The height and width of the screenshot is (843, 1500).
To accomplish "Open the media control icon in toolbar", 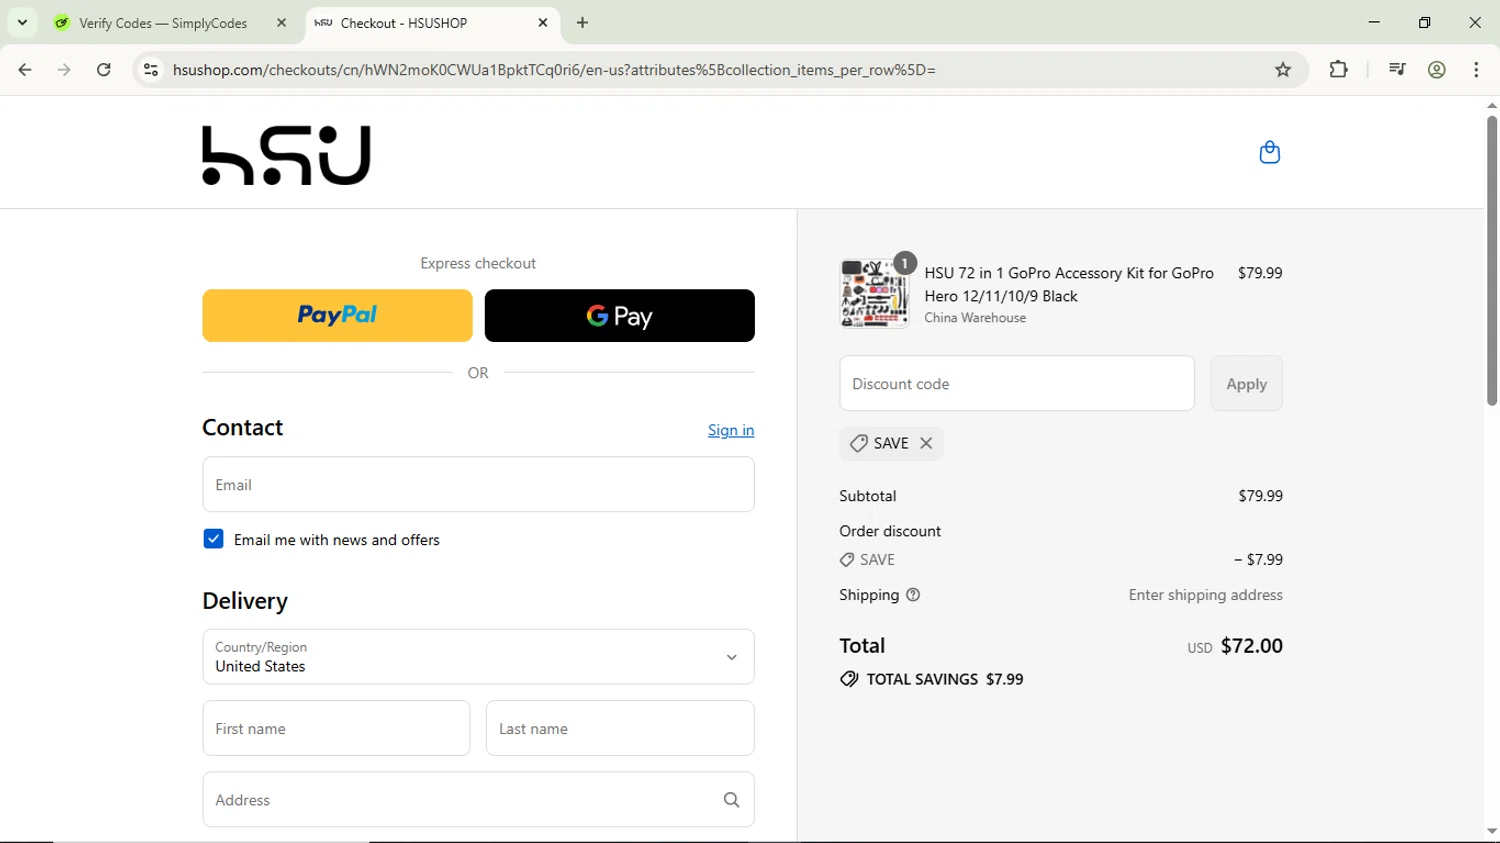I will [x=1397, y=70].
